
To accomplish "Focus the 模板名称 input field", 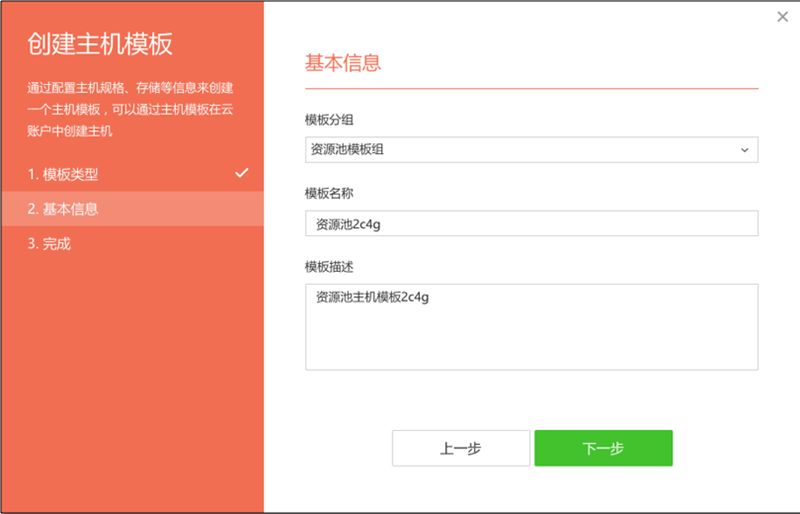I will [530, 224].
